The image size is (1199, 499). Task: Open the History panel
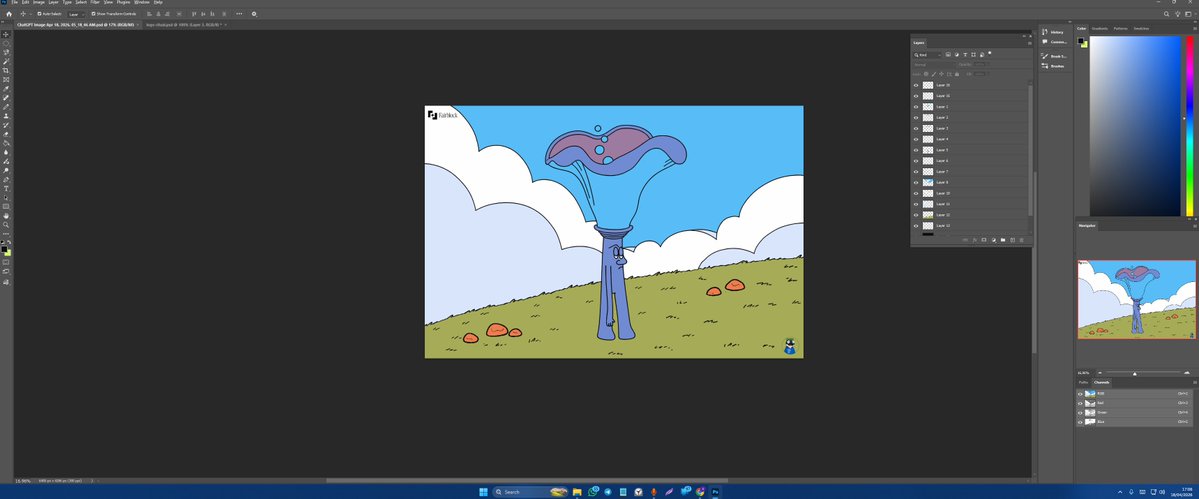point(1057,33)
